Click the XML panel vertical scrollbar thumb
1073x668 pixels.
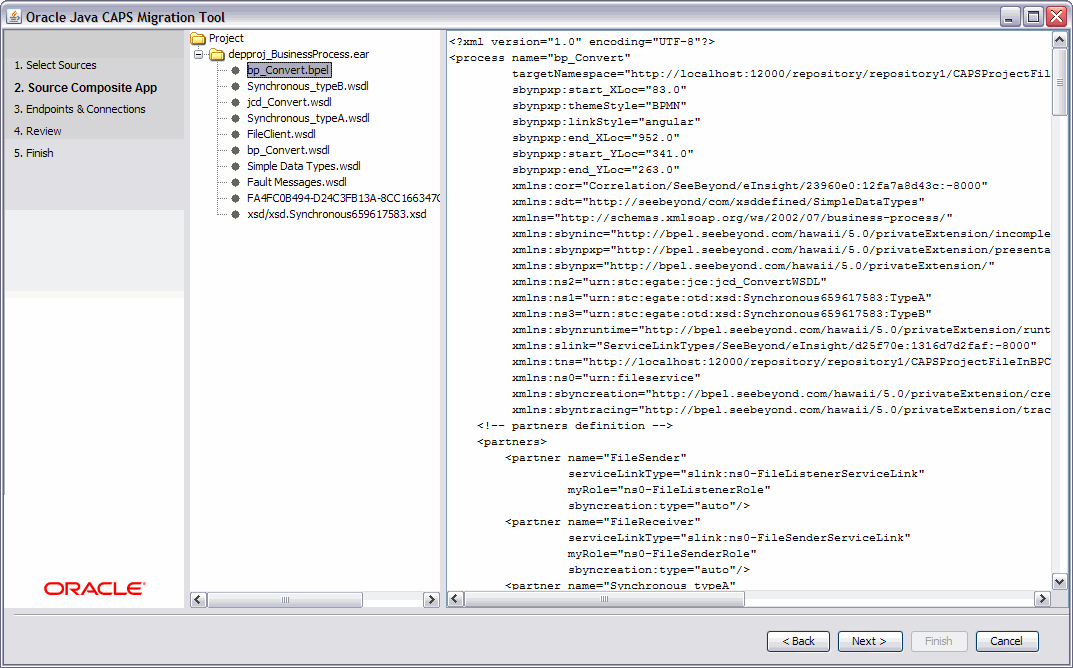pos(1059,82)
